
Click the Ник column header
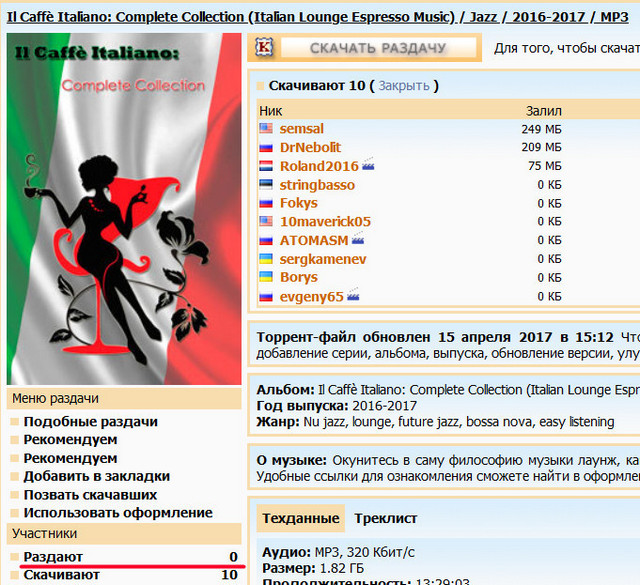click(271, 111)
